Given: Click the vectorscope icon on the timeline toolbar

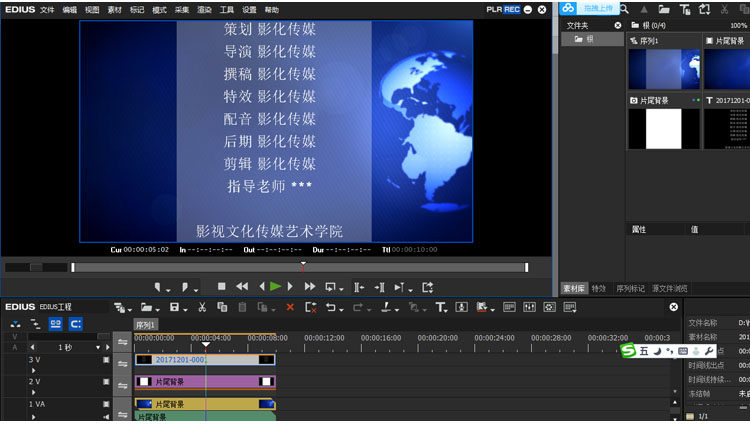Looking at the screenshot, I should click(x=550, y=307).
